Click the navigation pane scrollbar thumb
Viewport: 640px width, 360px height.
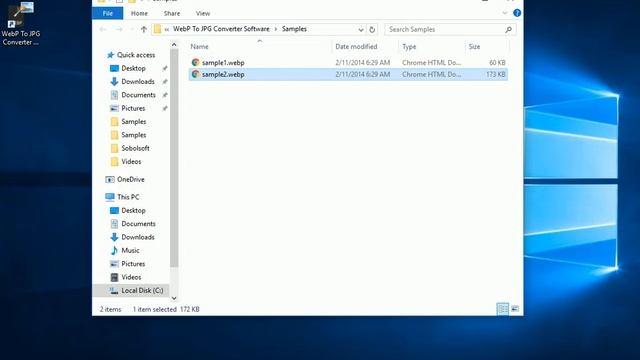174,158
